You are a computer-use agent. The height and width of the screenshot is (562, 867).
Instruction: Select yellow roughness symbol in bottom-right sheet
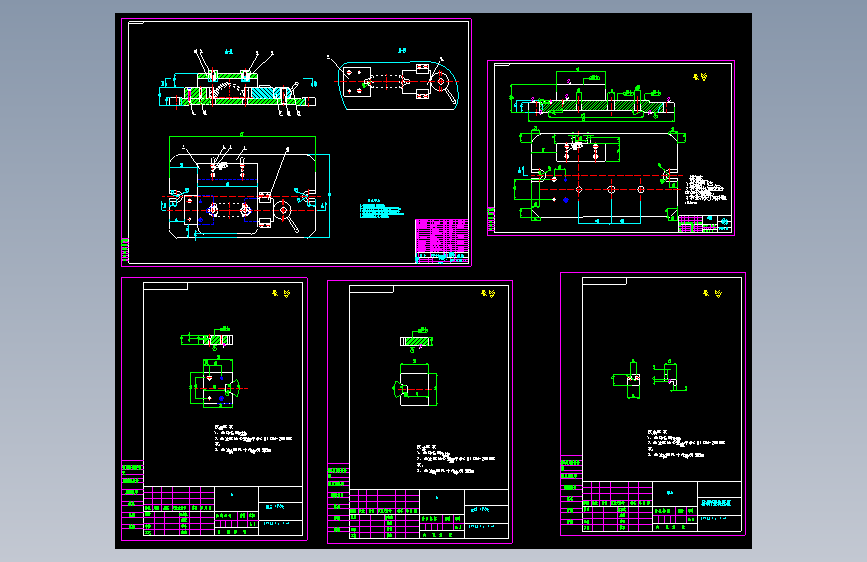click(x=713, y=294)
